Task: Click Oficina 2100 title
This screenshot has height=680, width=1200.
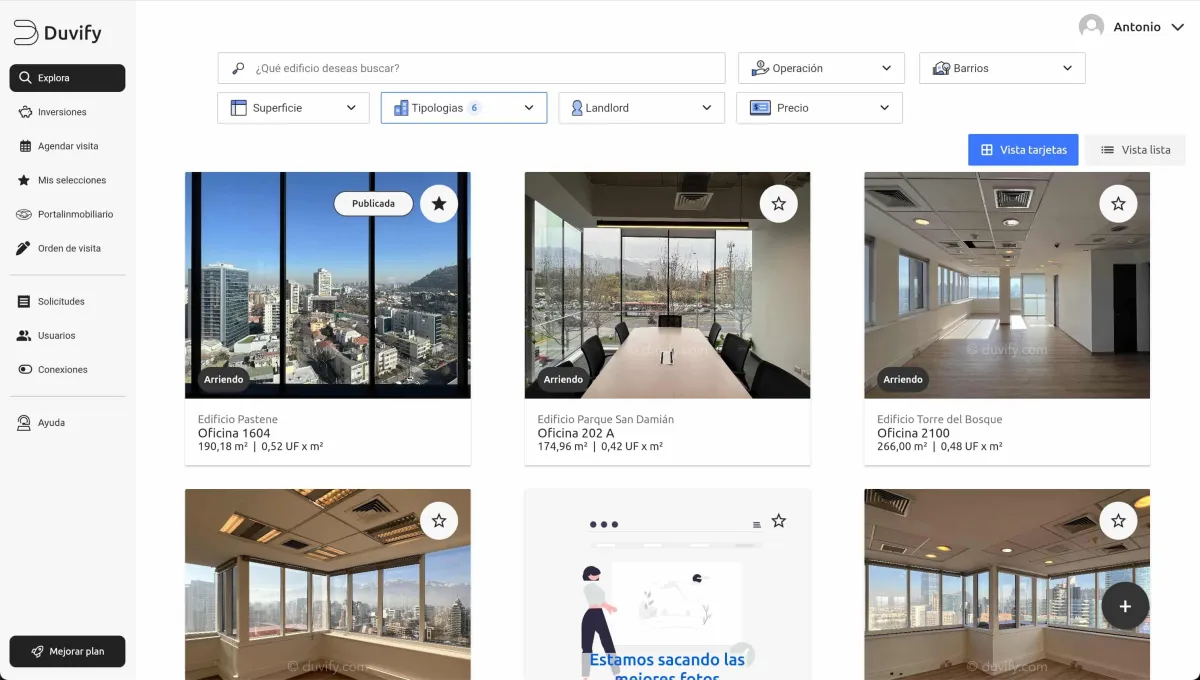Action: (913, 433)
